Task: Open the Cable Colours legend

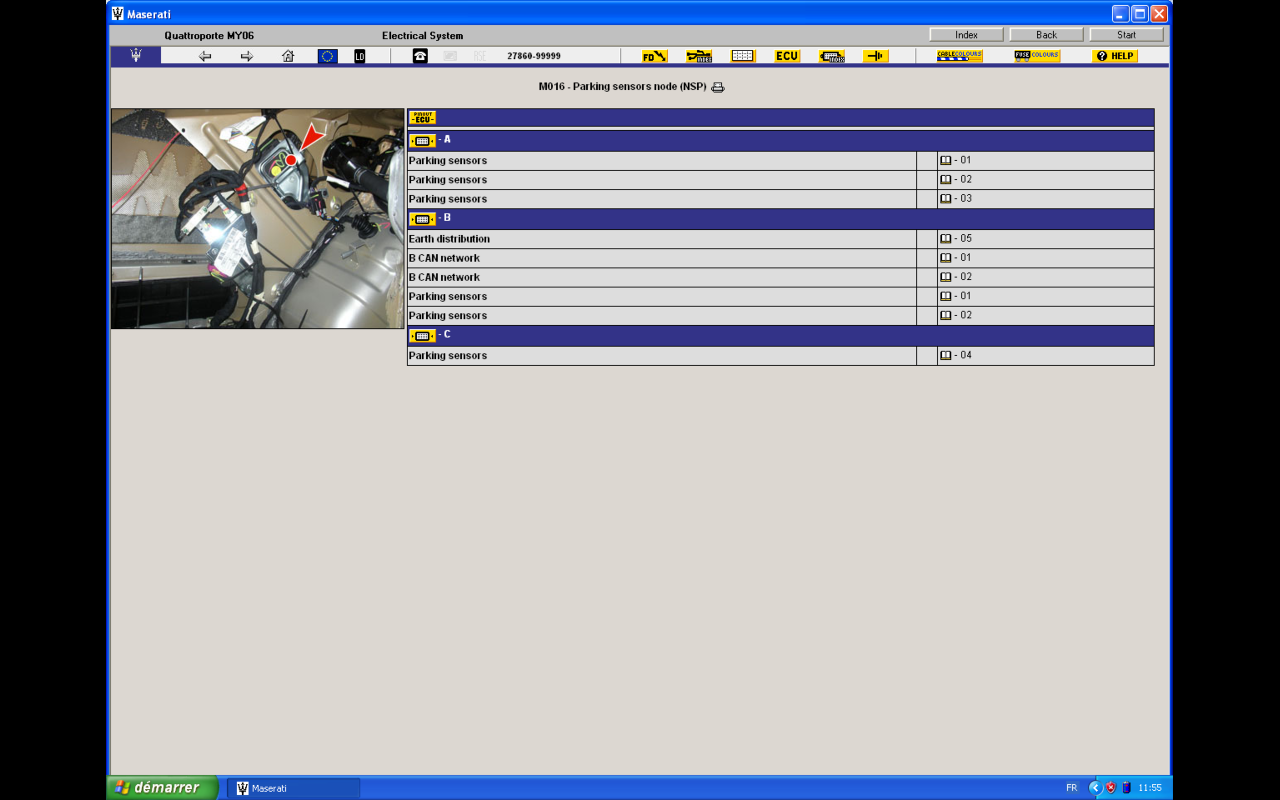Action: pos(960,56)
